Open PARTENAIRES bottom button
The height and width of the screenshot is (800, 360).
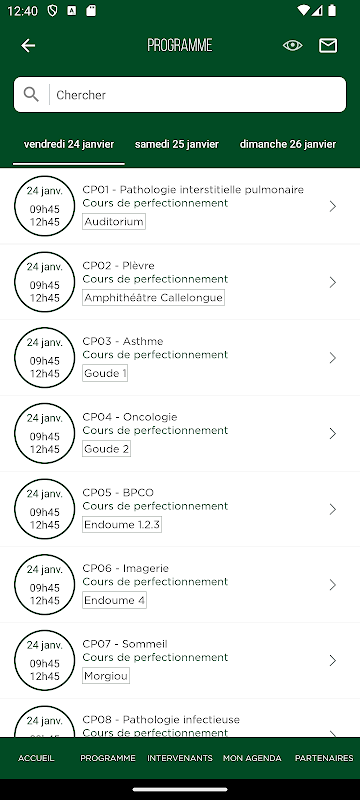pyautogui.click(x=324, y=758)
